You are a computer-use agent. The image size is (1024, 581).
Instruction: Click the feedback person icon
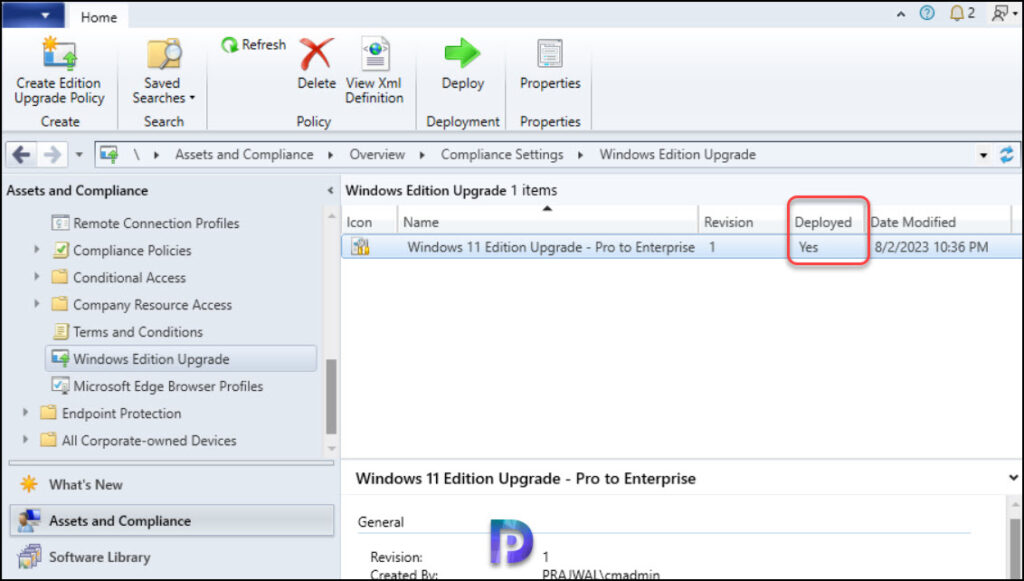1002,13
